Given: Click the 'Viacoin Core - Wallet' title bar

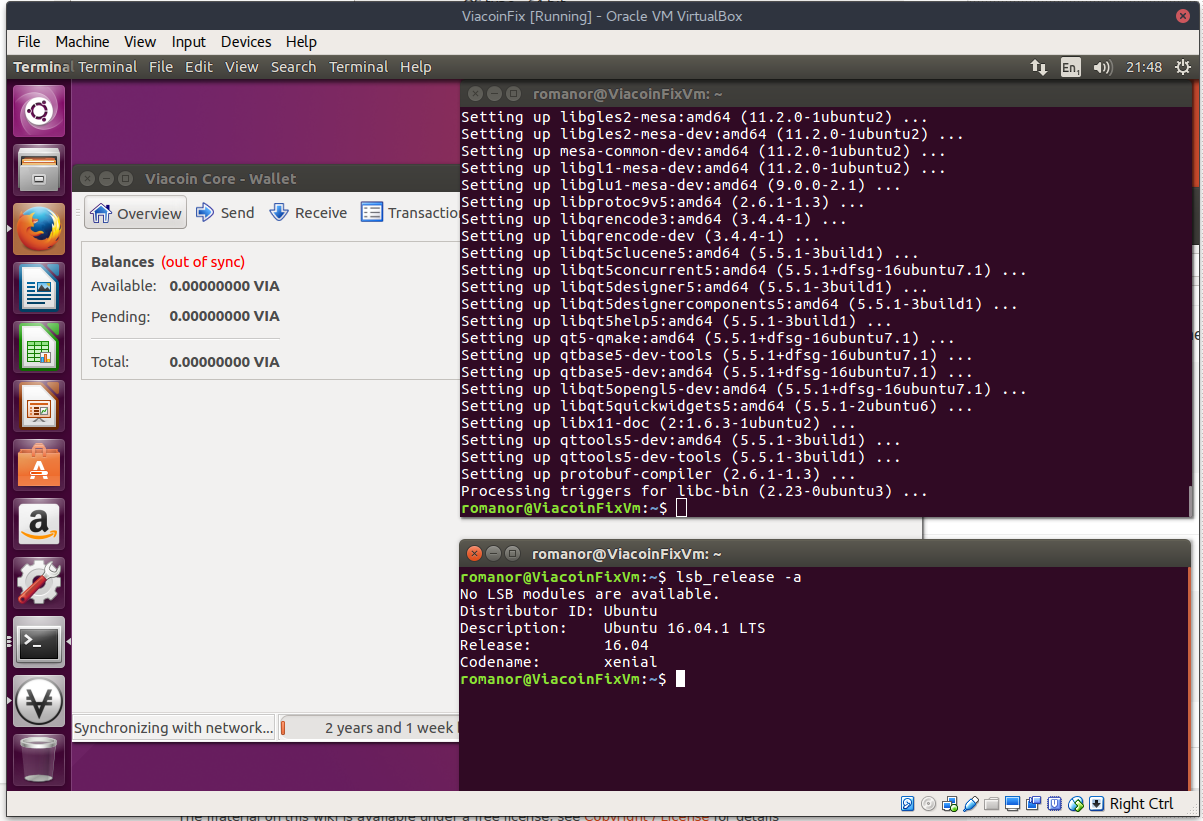Looking at the screenshot, I should tap(265, 178).
